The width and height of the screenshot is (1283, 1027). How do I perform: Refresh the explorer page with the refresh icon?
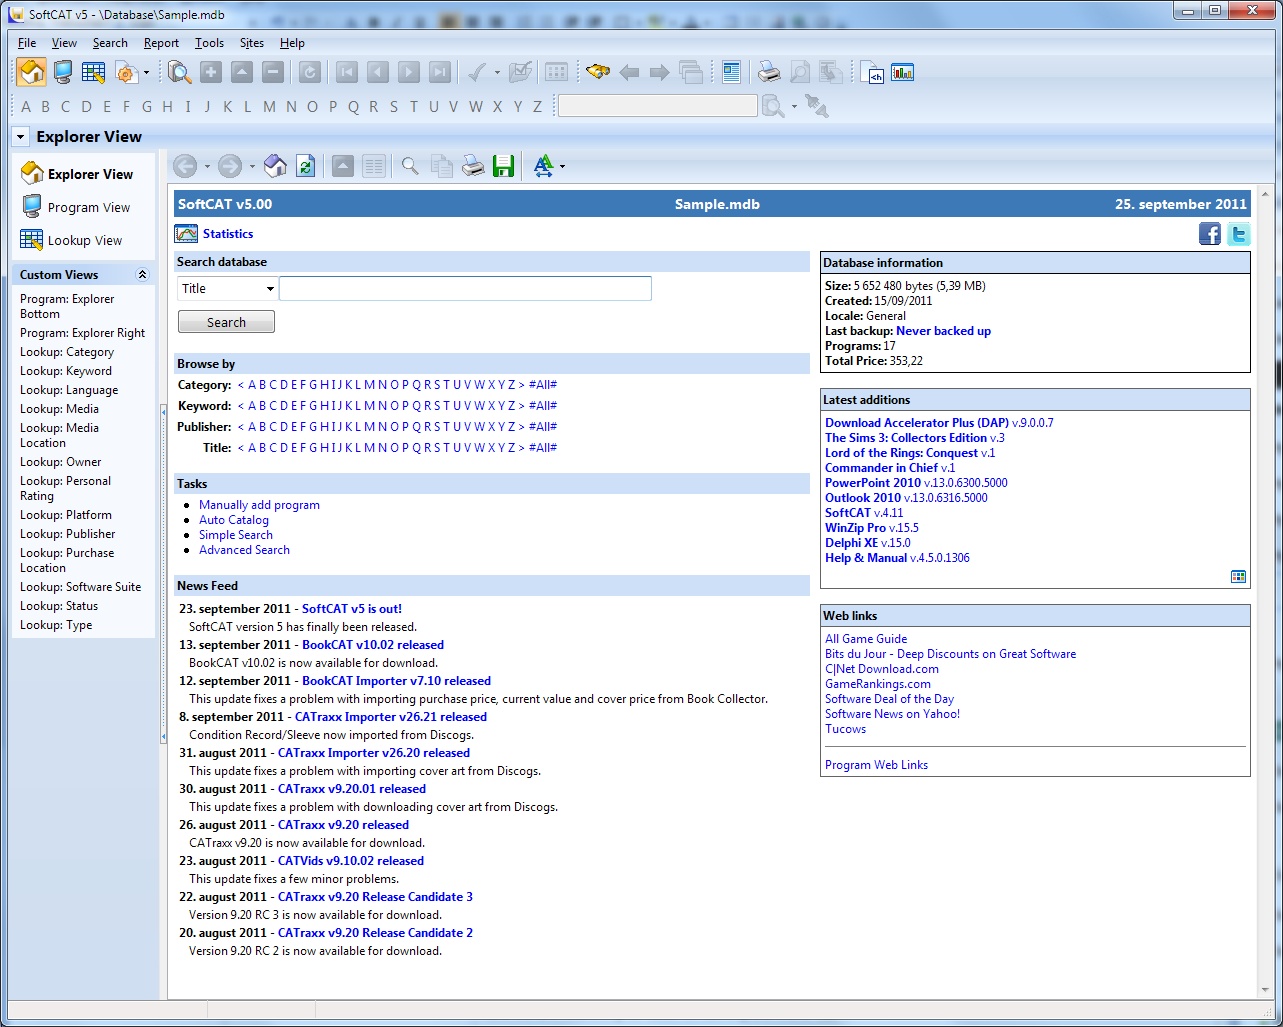pos(306,166)
